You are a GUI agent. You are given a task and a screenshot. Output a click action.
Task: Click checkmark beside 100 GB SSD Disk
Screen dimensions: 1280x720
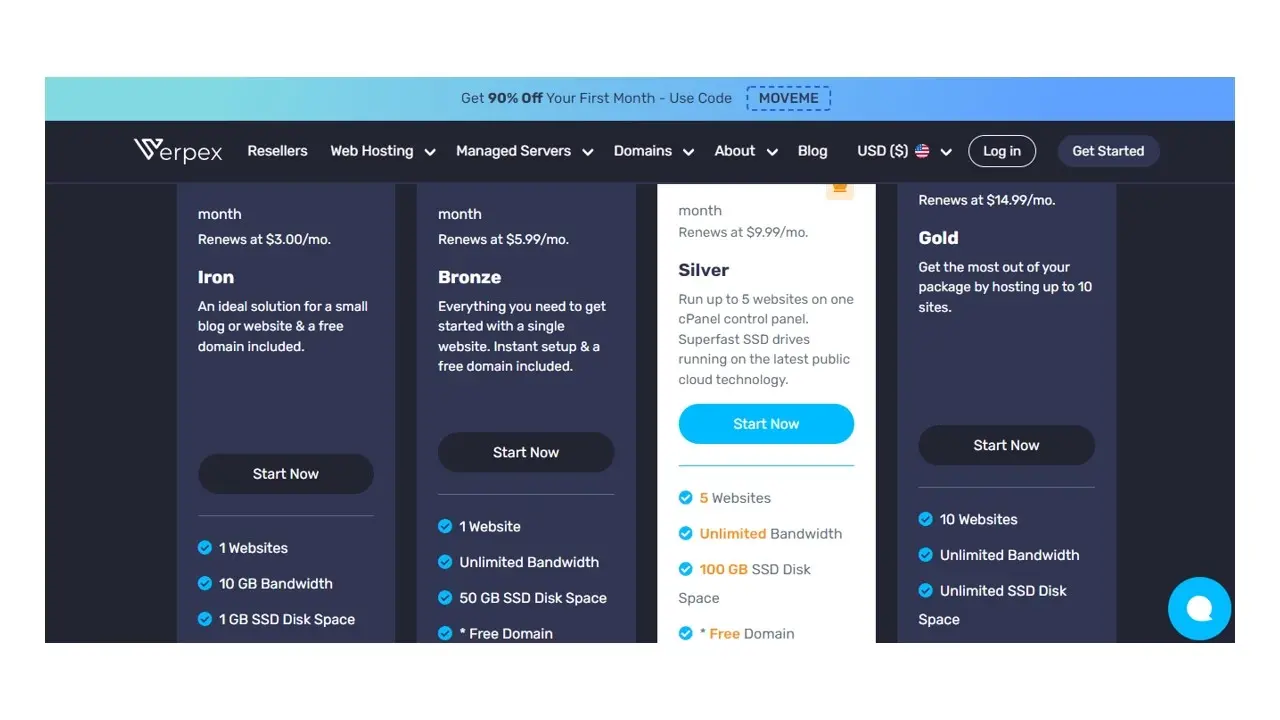pyautogui.click(x=685, y=569)
